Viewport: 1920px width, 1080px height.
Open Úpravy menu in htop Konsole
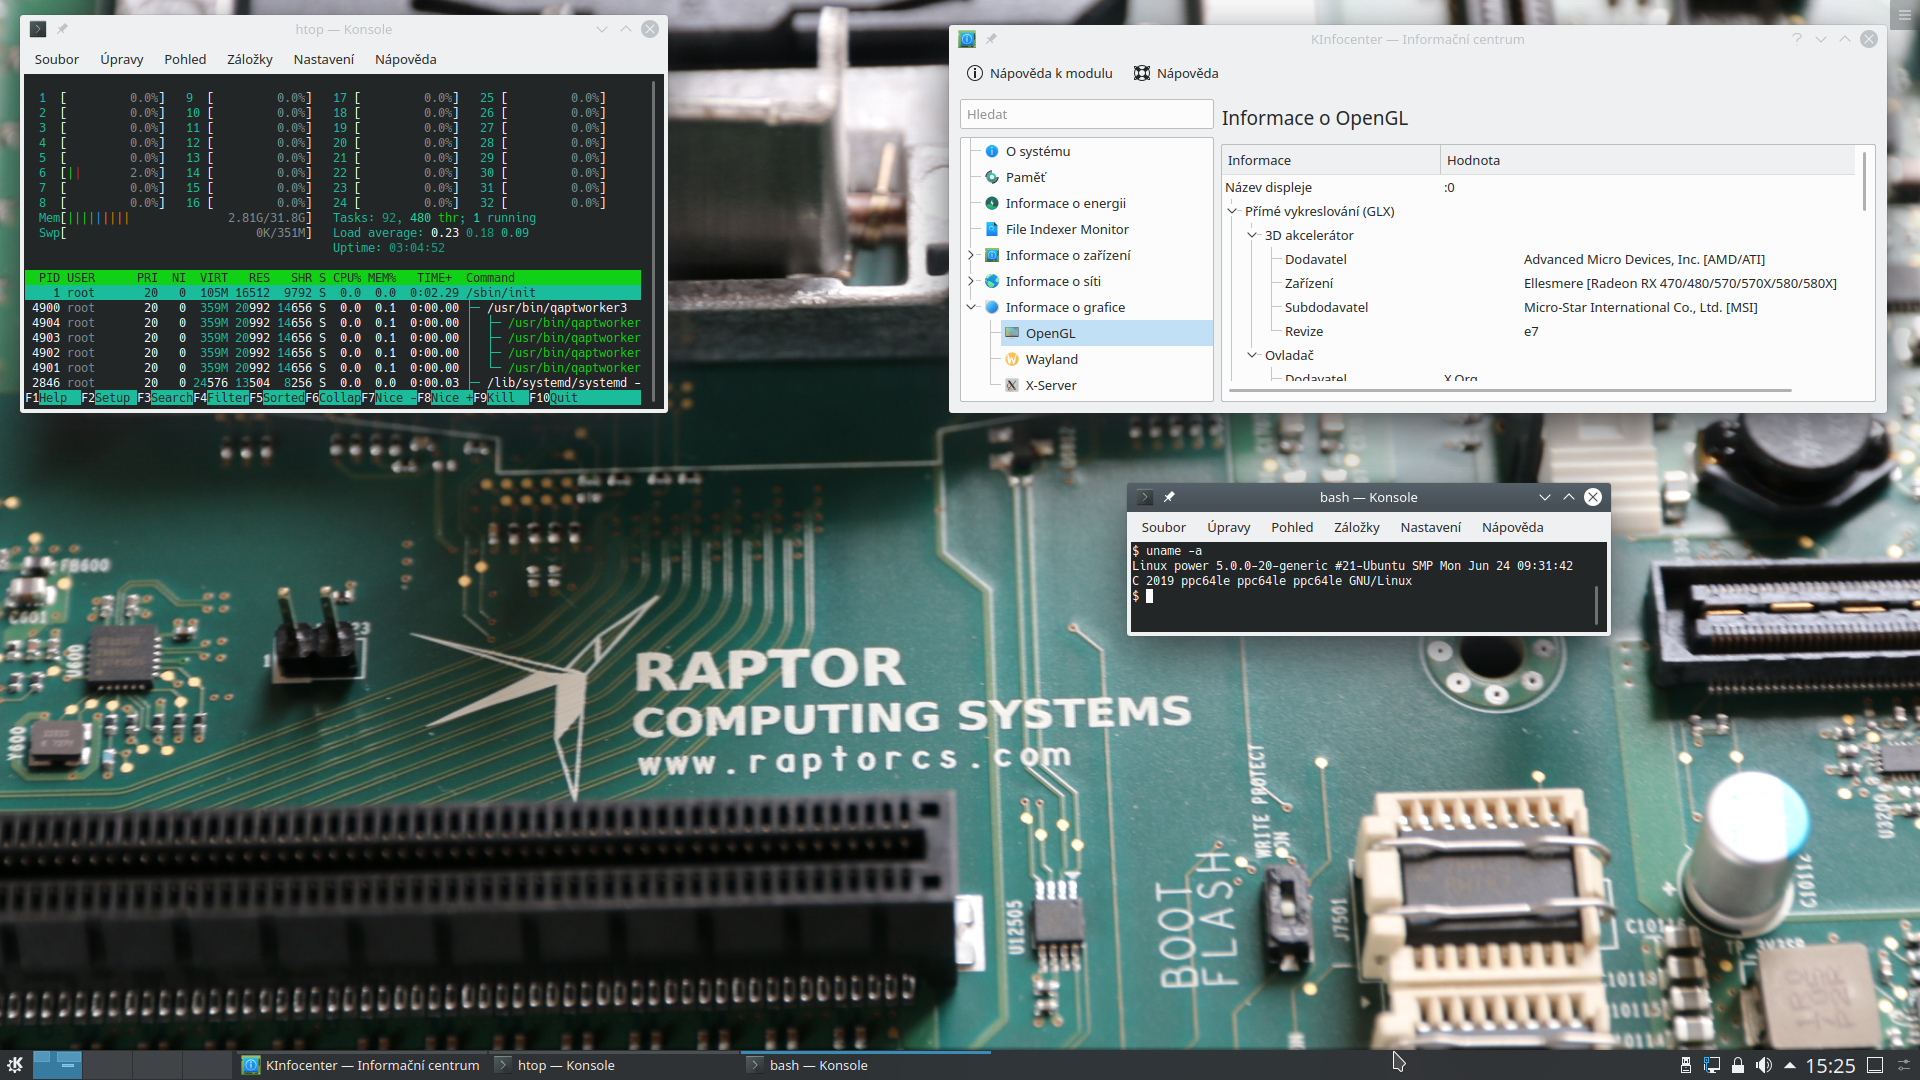[x=121, y=59]
